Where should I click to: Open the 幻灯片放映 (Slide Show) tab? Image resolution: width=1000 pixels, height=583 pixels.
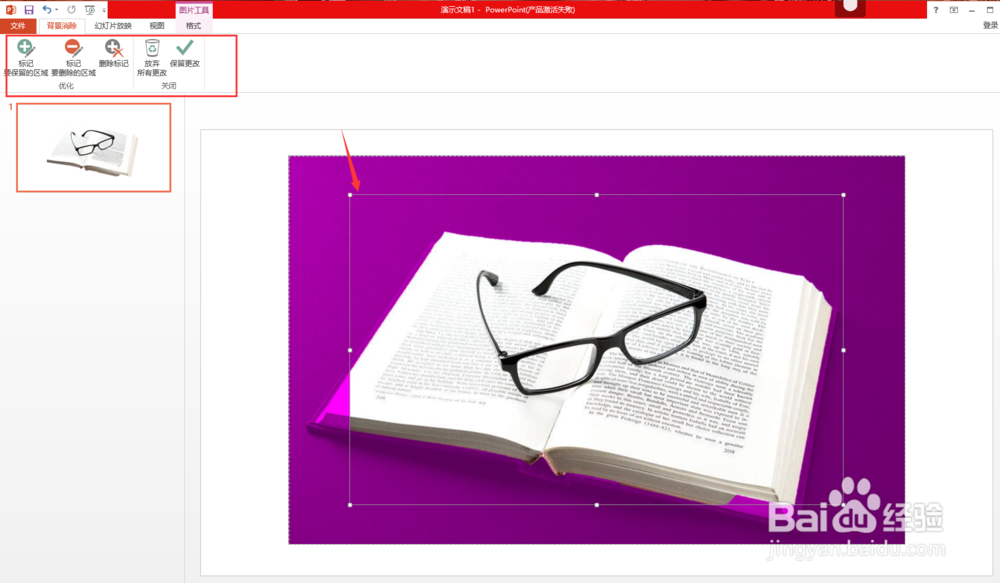[113, 26]
